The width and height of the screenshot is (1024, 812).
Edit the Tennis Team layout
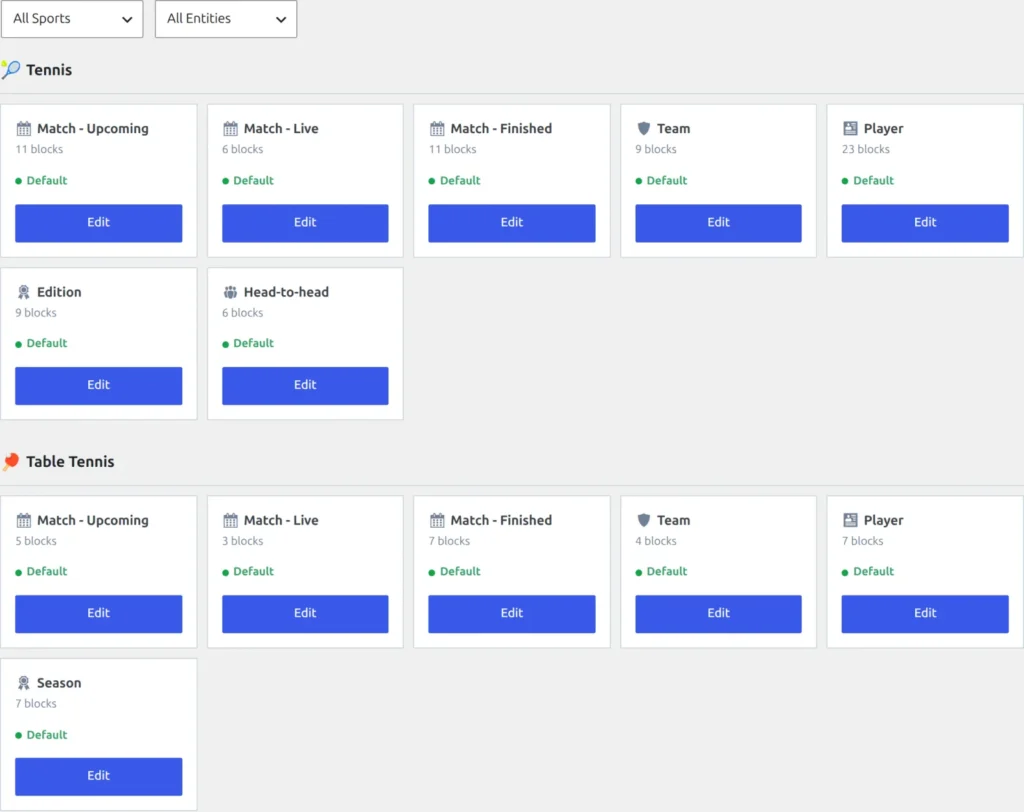pos(718,223)
